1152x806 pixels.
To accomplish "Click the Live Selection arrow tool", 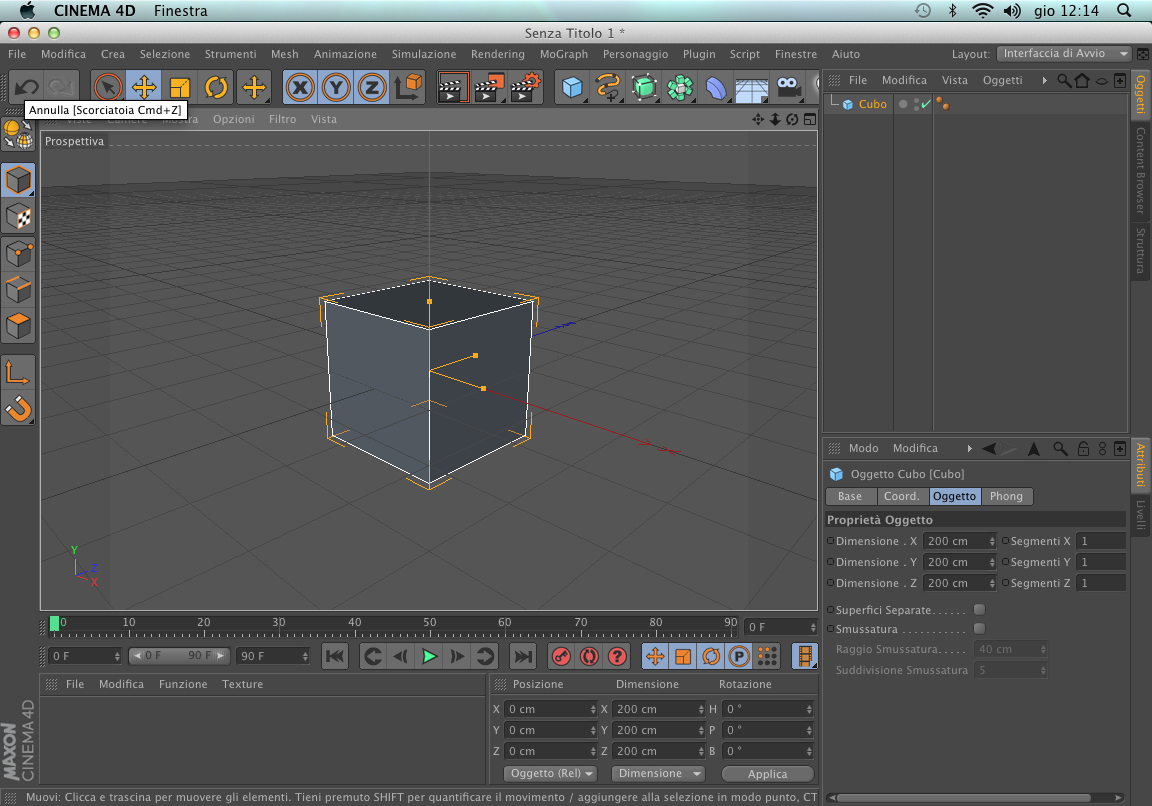I will coord(107,88).
